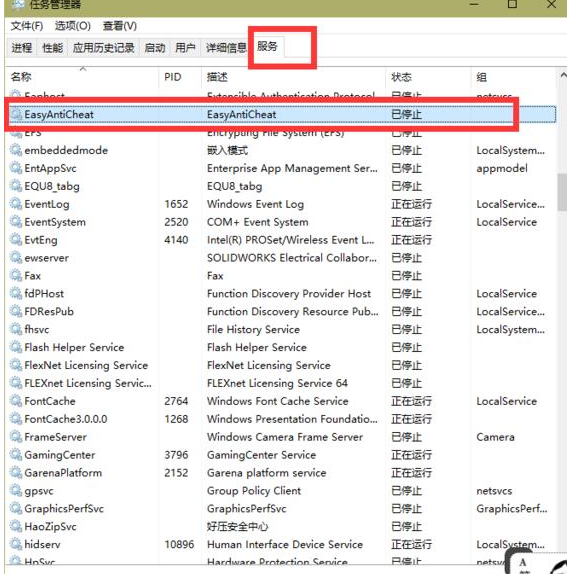Image resolution: width=567 pixels, height=574 pixels.
Task: Click the gear icon beside GarenaPlatform
Action: (16, 473)
